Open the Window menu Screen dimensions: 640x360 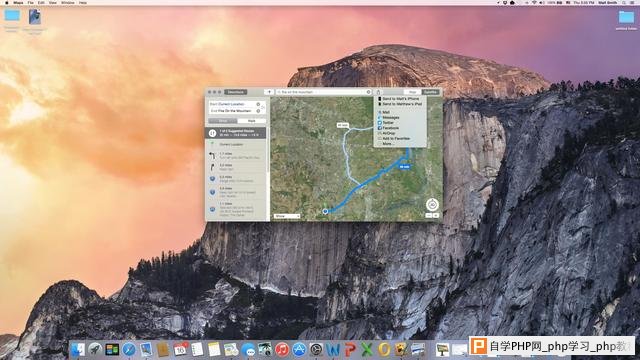68,2
